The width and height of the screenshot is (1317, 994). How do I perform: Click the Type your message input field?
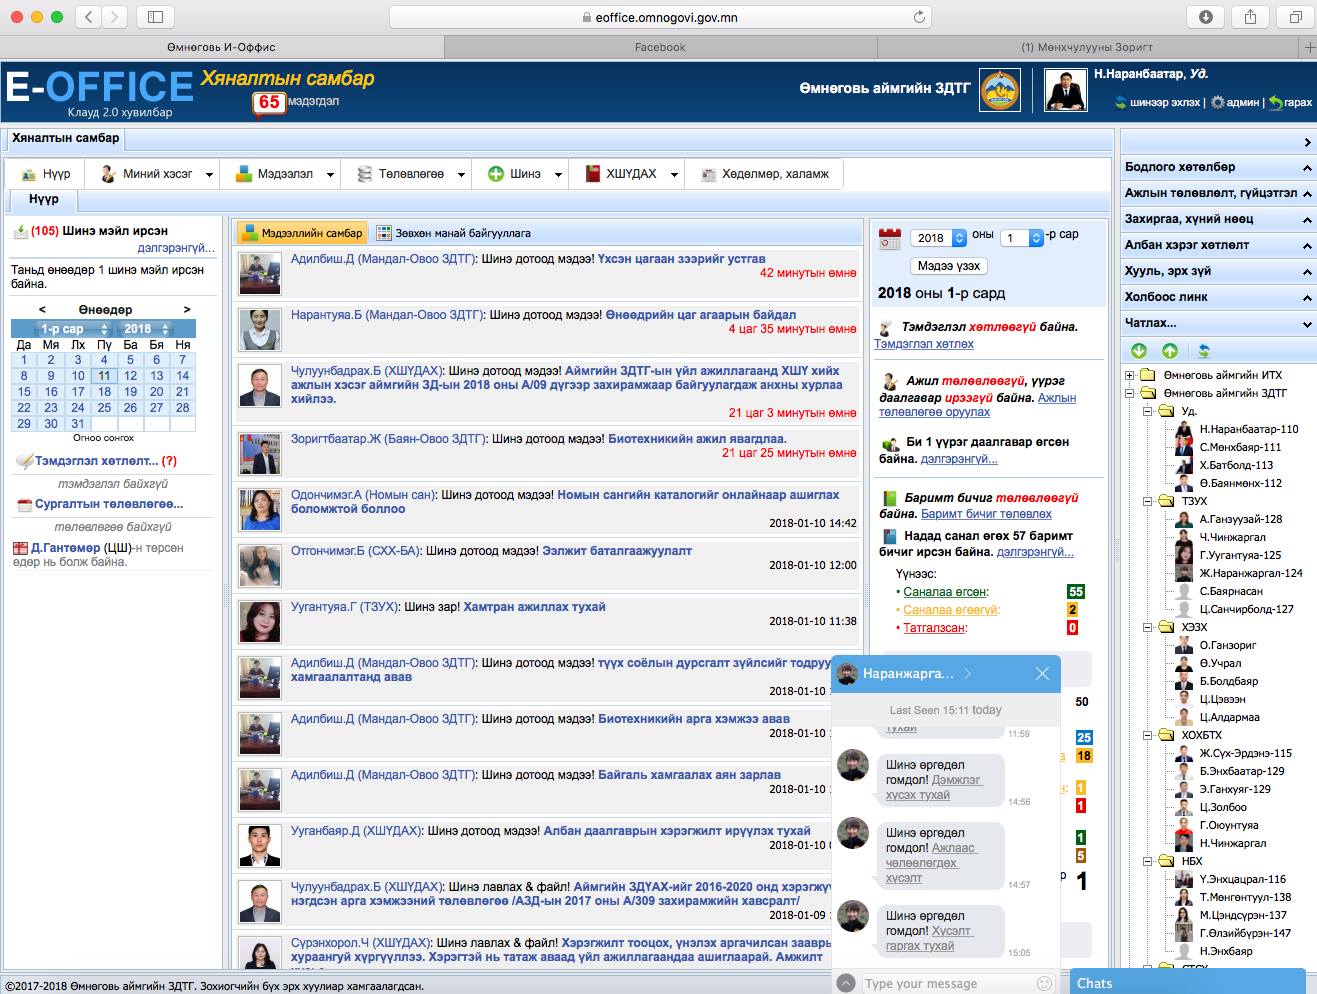coord(945,983)
